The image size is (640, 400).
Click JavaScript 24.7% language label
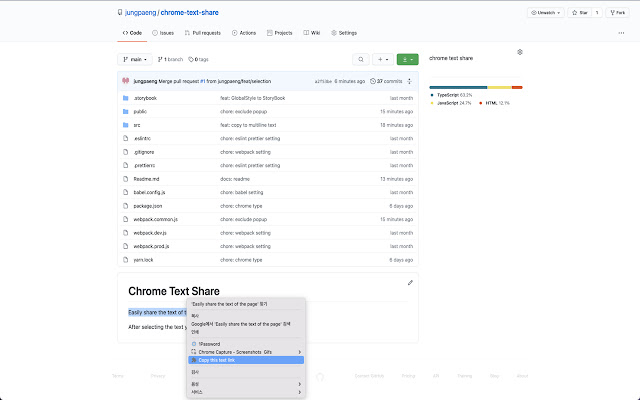[451, 103]
